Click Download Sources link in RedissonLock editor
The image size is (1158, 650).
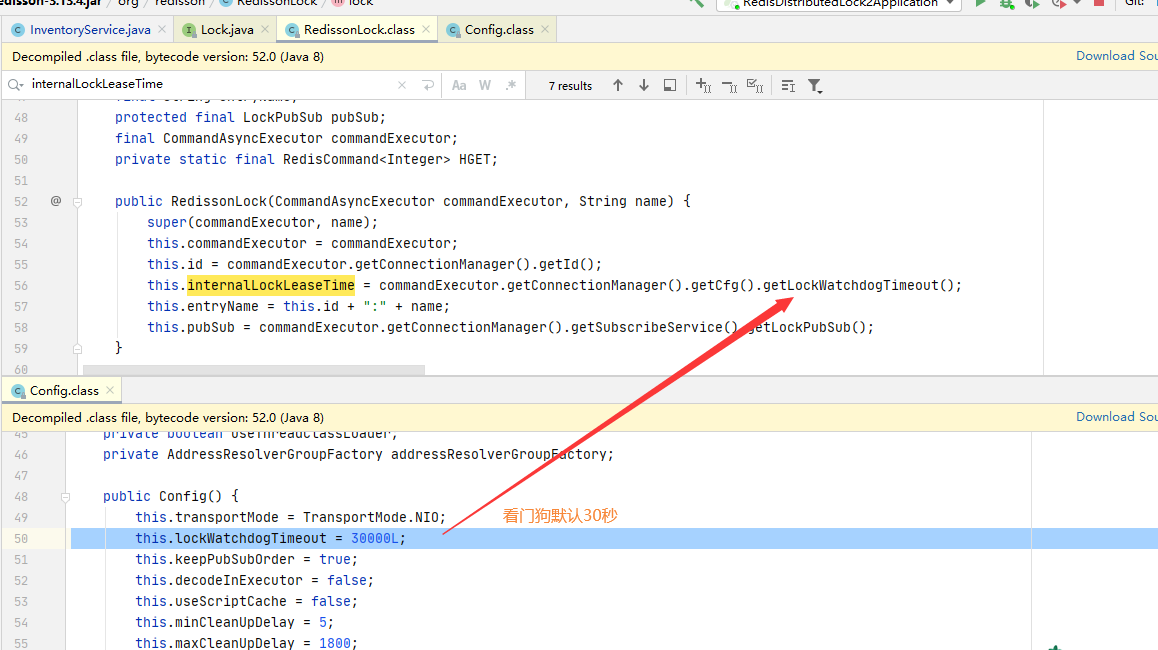[1117, 56]
